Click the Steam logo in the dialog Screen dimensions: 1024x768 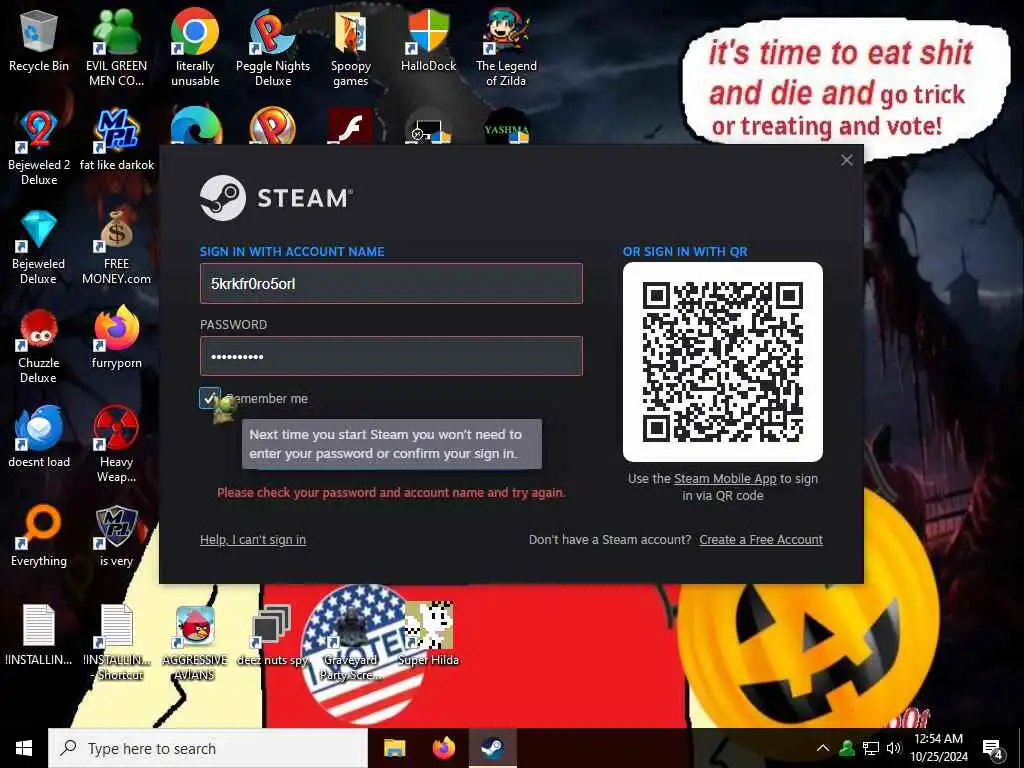277,197
